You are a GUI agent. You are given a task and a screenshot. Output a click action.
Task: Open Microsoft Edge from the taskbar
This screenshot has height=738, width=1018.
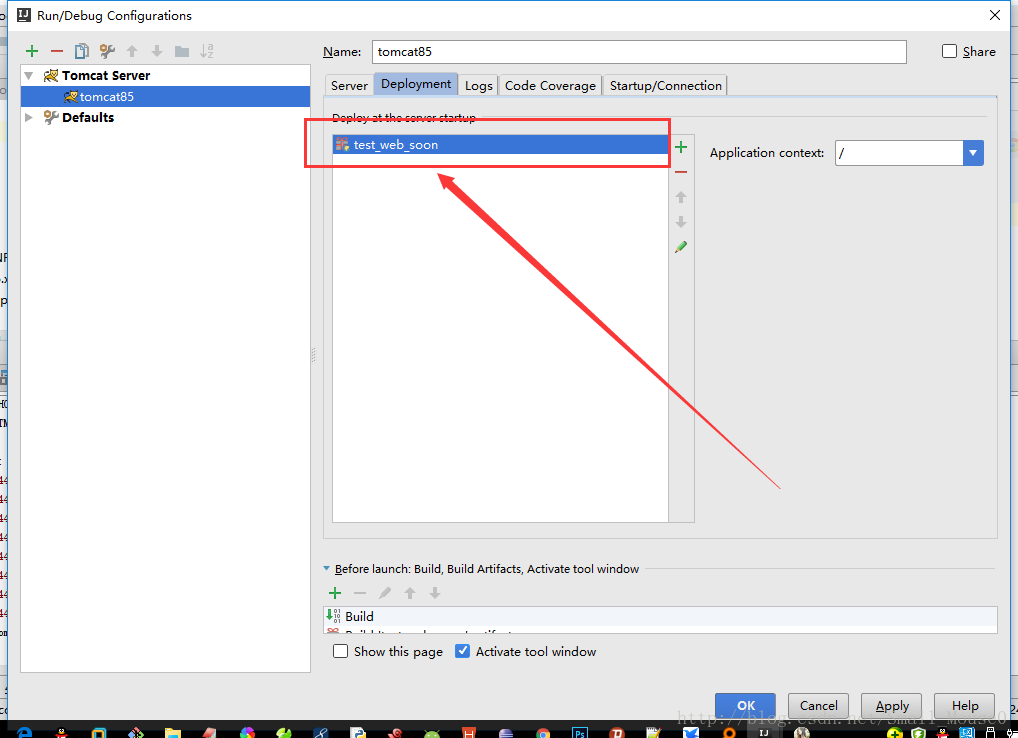(24, 732)
